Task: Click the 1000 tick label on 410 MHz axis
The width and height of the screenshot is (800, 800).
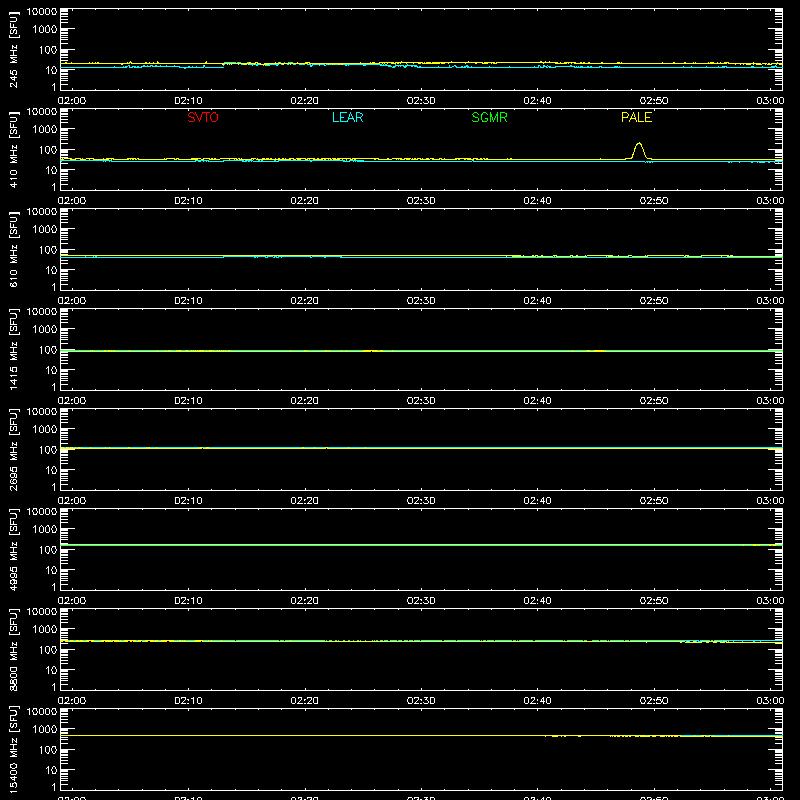Action: coord(45,129)
